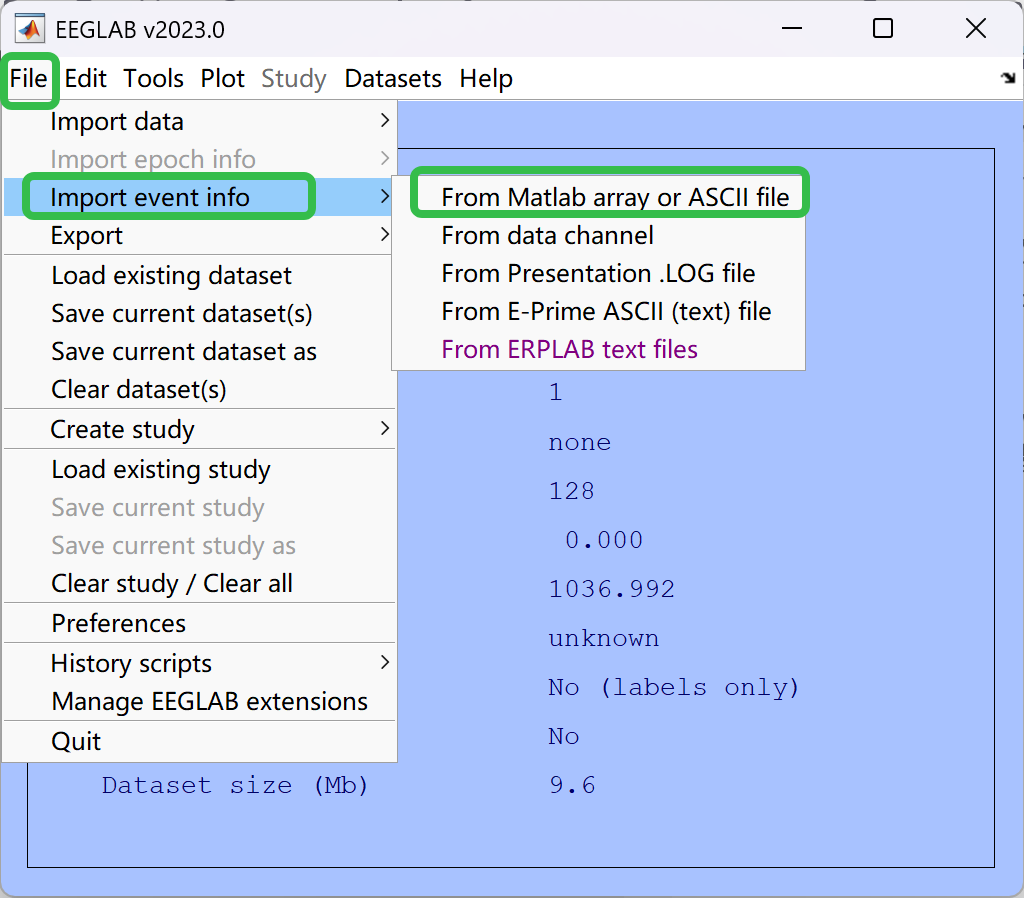Open the Tools menu

(153, 78)
